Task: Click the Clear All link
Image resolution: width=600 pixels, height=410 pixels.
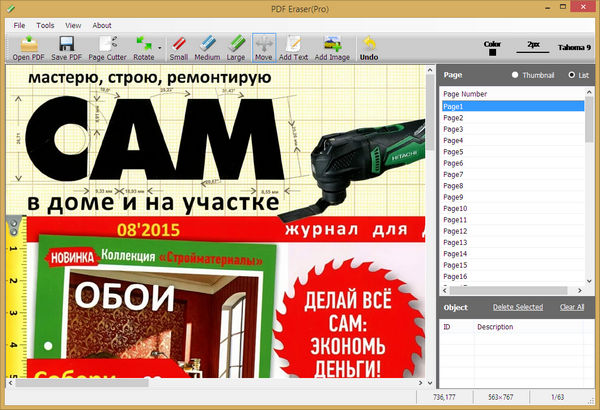Action: pyautogui.click(x=572, y=307)
